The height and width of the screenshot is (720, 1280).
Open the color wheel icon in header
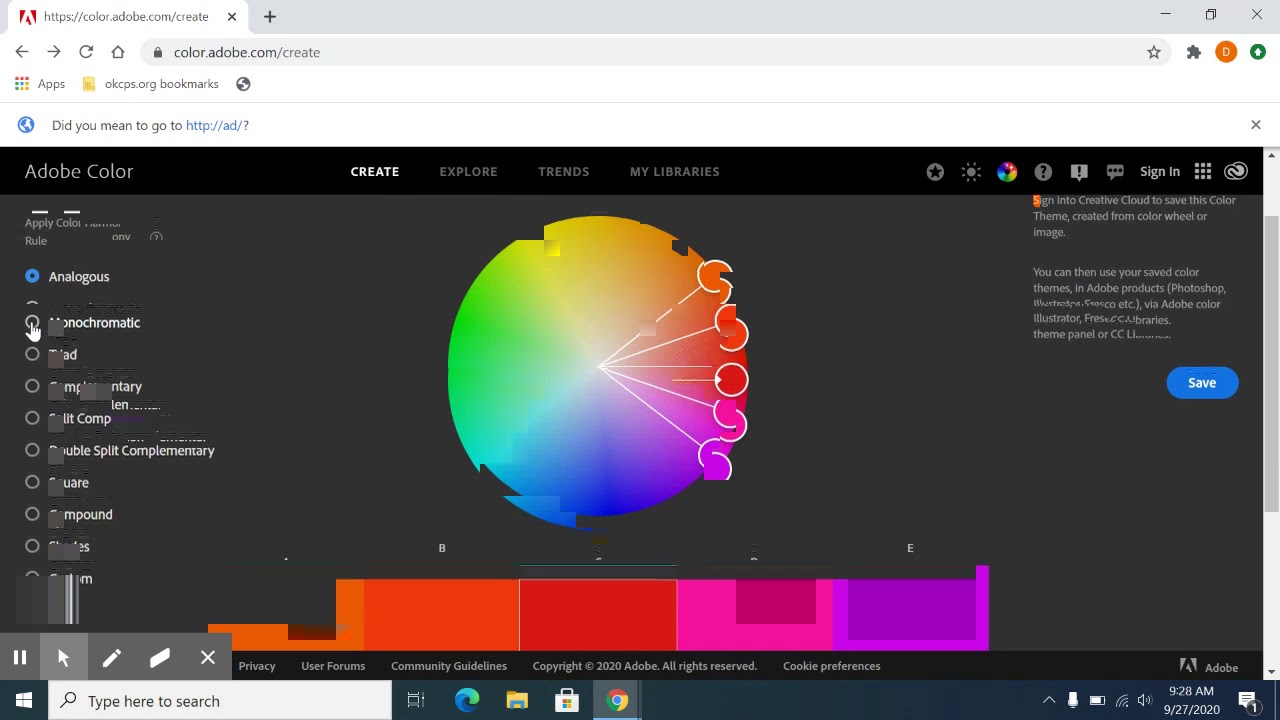[1007, 172]
